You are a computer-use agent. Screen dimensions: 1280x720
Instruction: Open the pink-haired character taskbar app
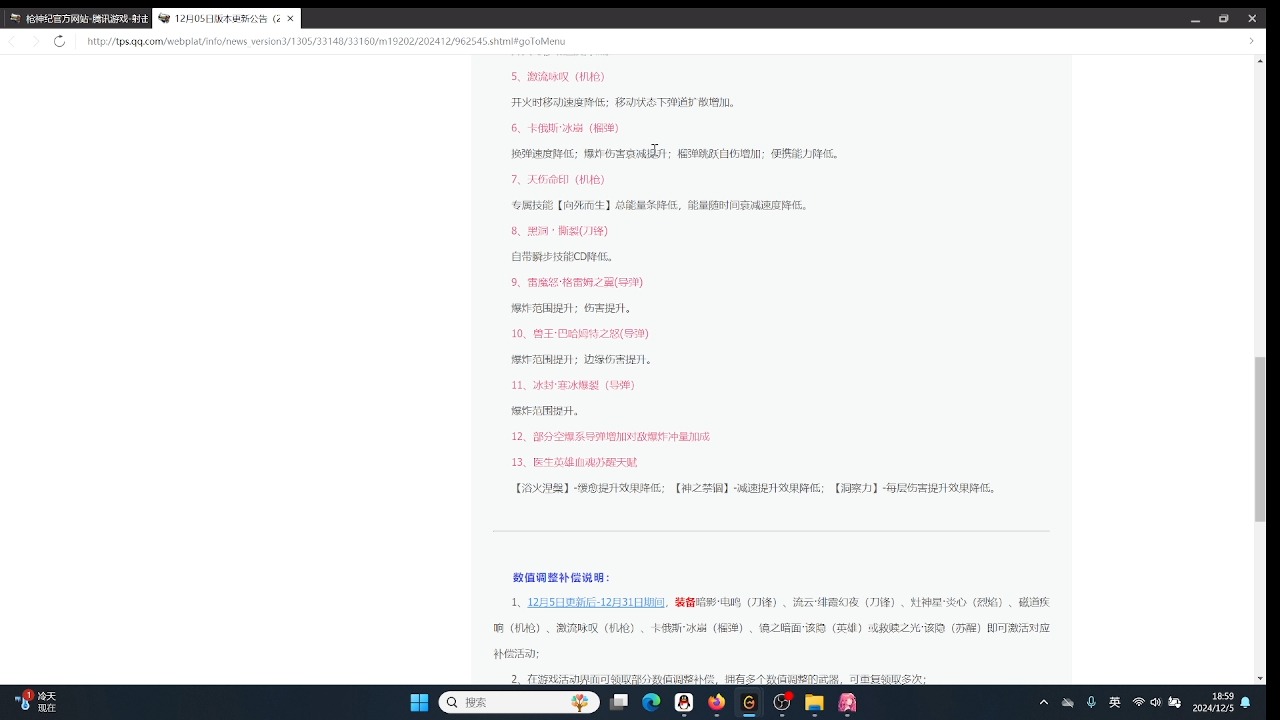pyautogui.click(x=847, y=702)
